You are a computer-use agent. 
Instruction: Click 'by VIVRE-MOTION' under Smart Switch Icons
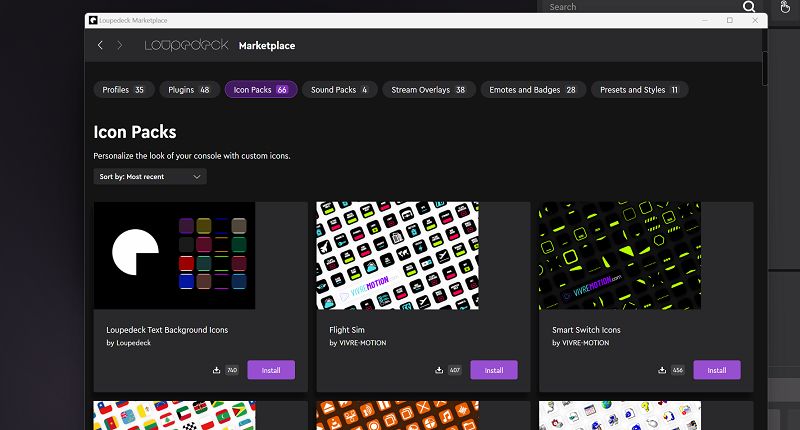[x=581, y=343]
